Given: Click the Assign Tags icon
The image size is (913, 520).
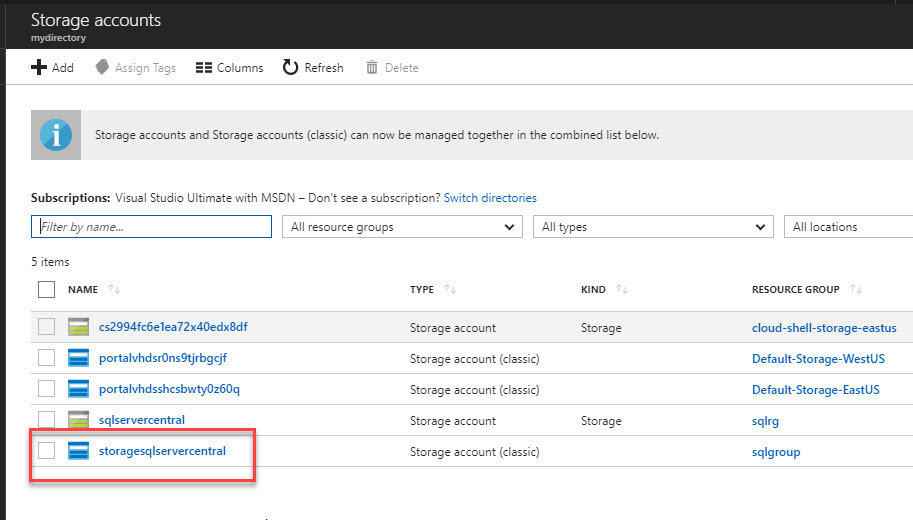Looking at the screenshot, I should click(101, 68).
